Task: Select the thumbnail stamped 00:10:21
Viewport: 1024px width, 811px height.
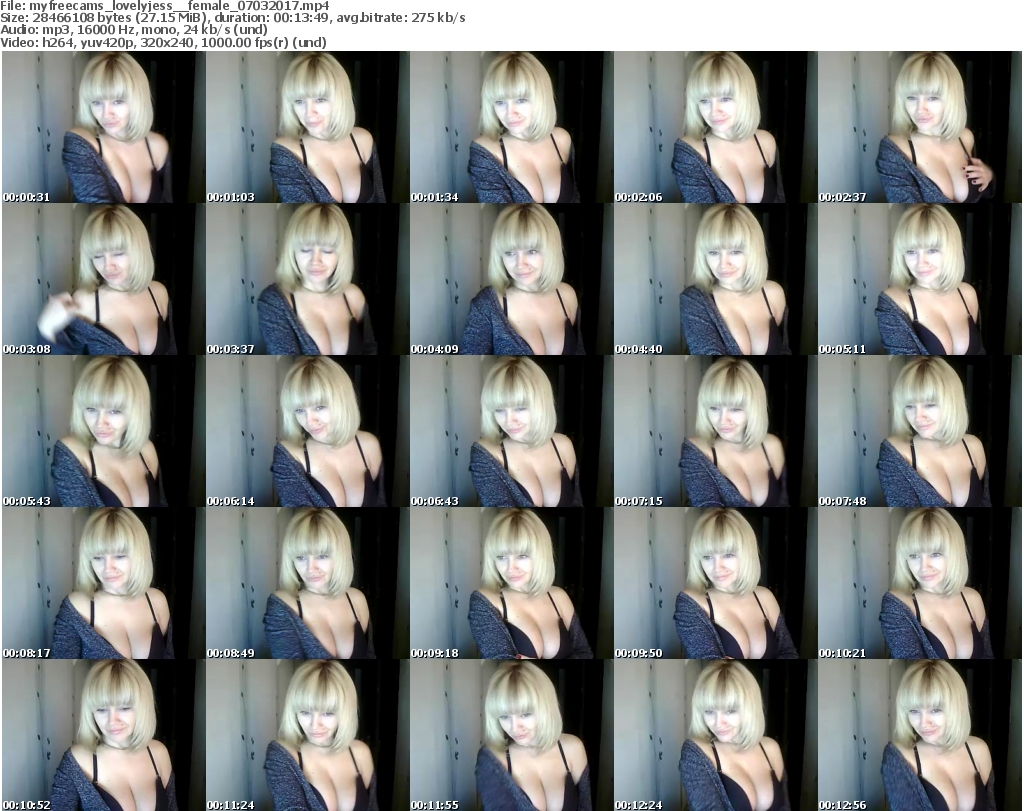Action: 920,583
